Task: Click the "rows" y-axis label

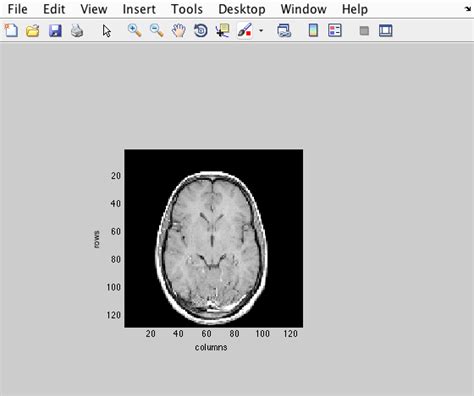Action: 97,239
